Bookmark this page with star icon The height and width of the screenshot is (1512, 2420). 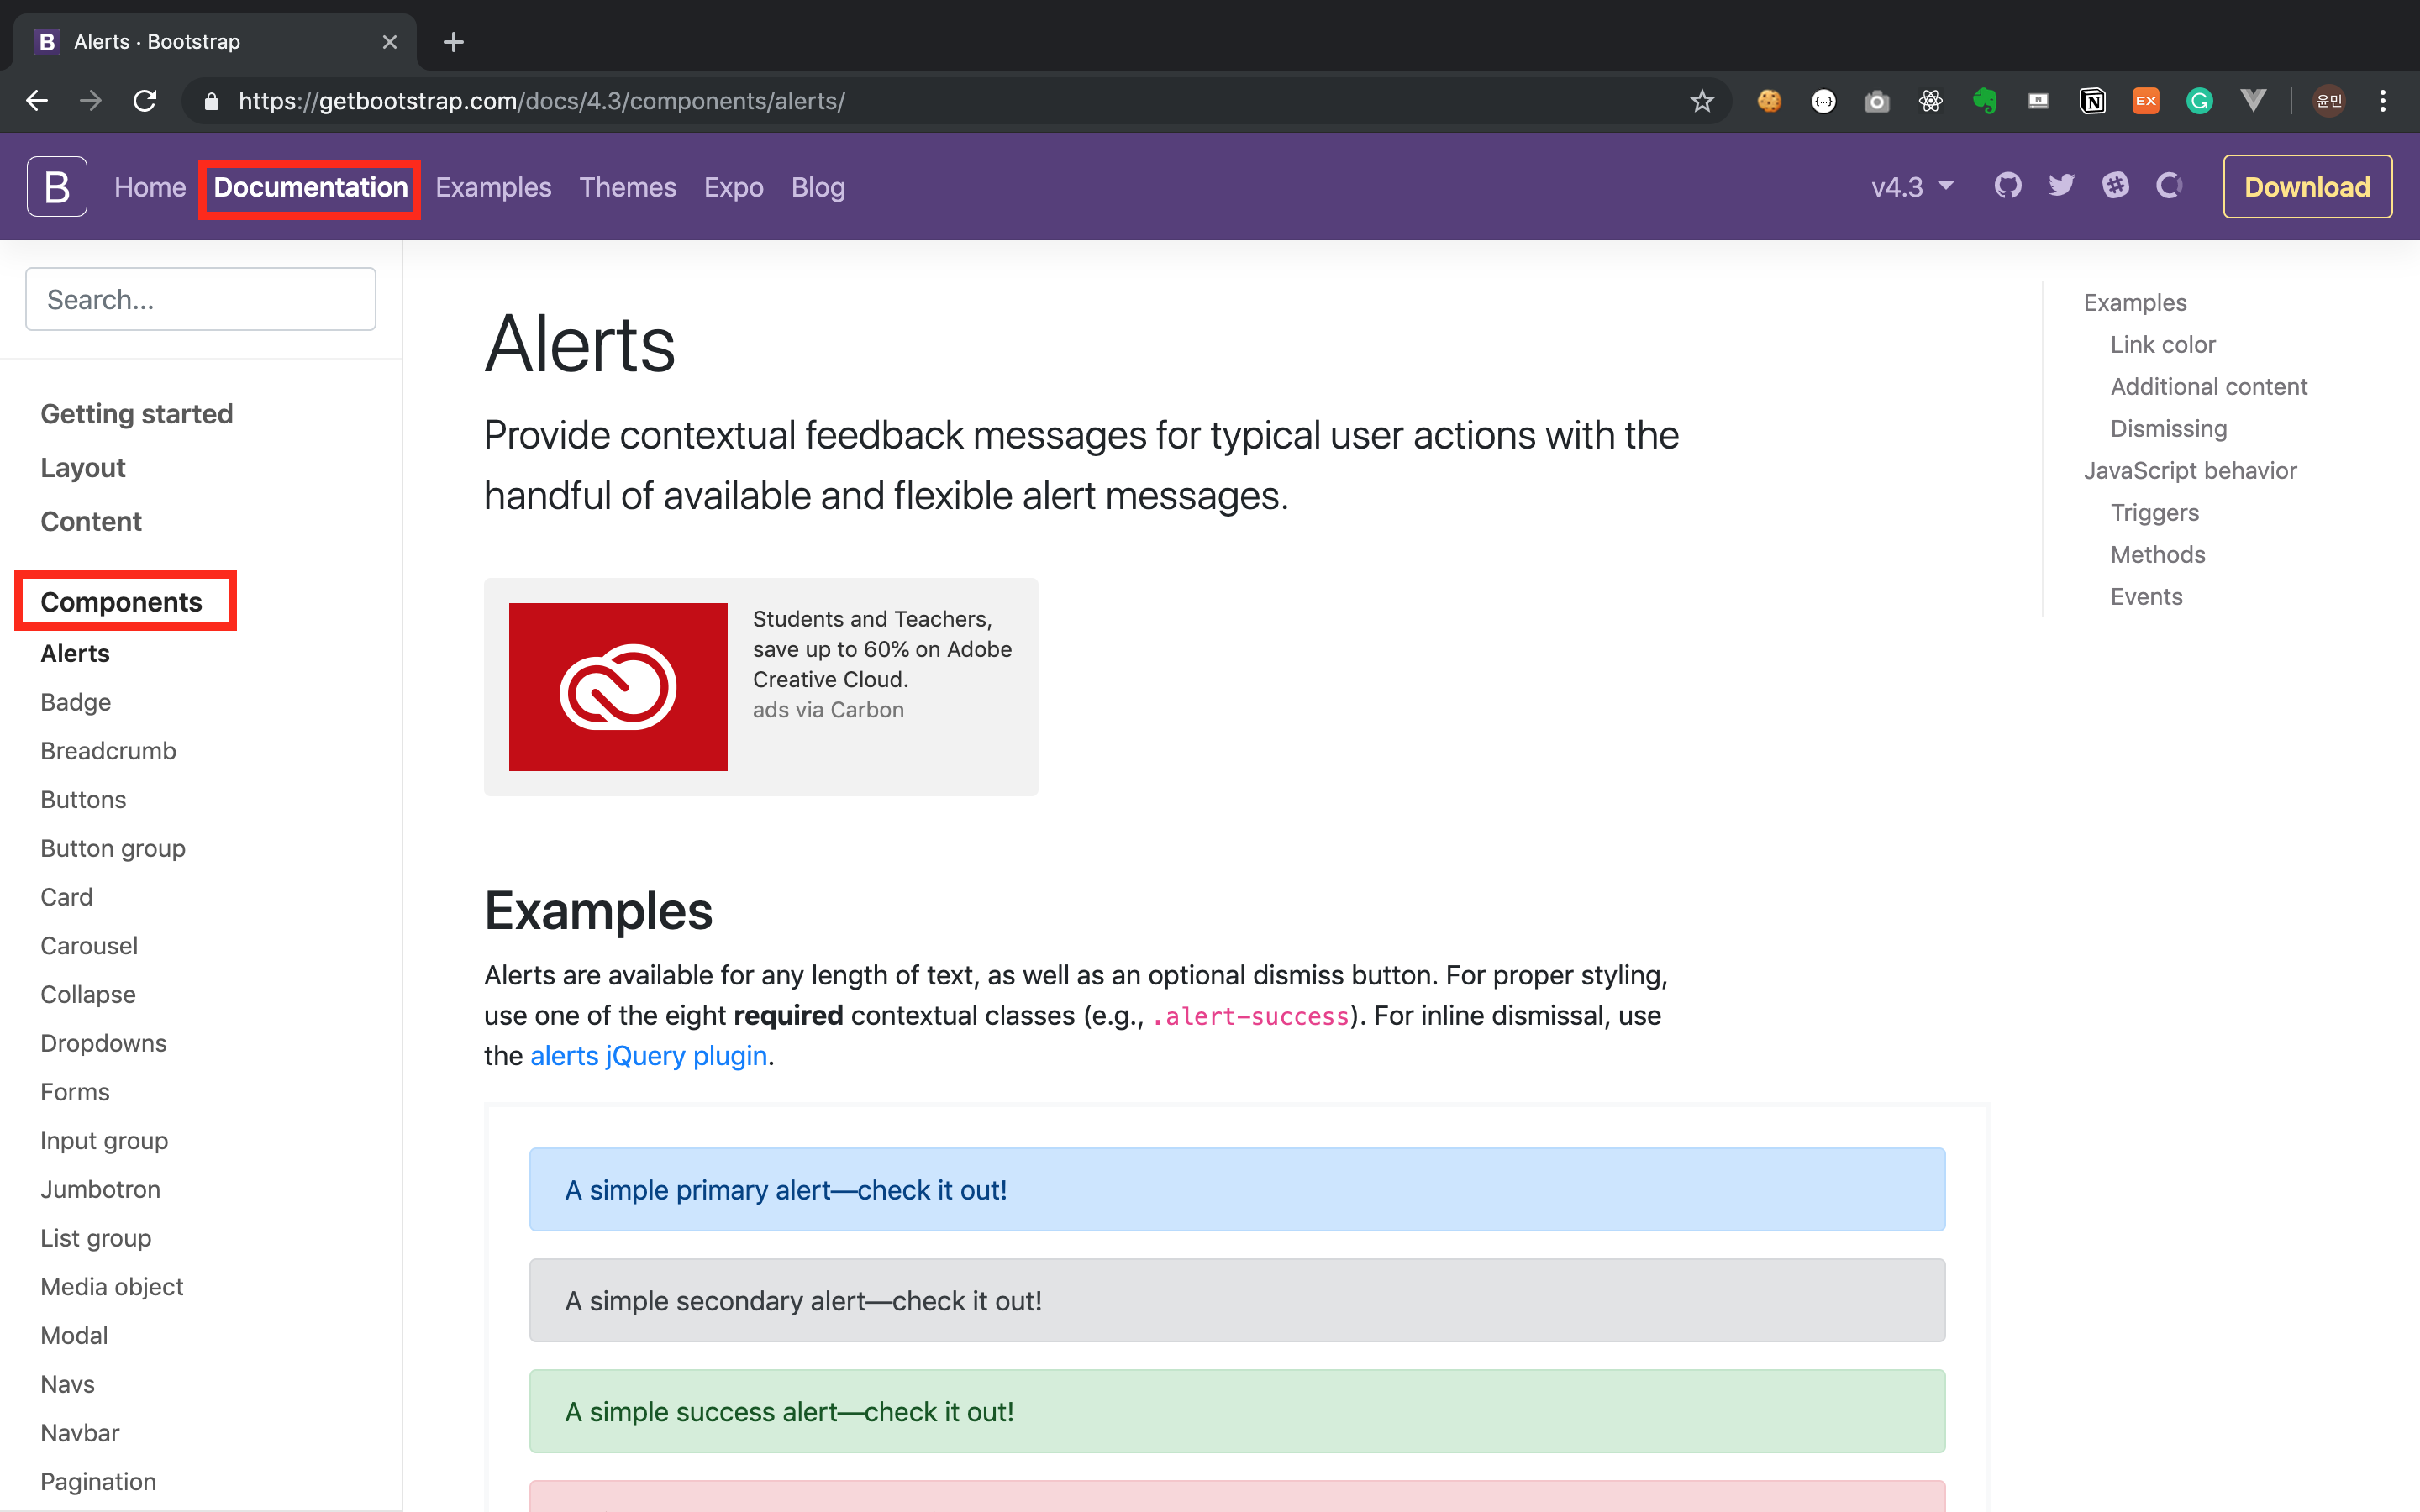tap(1702, 101)
